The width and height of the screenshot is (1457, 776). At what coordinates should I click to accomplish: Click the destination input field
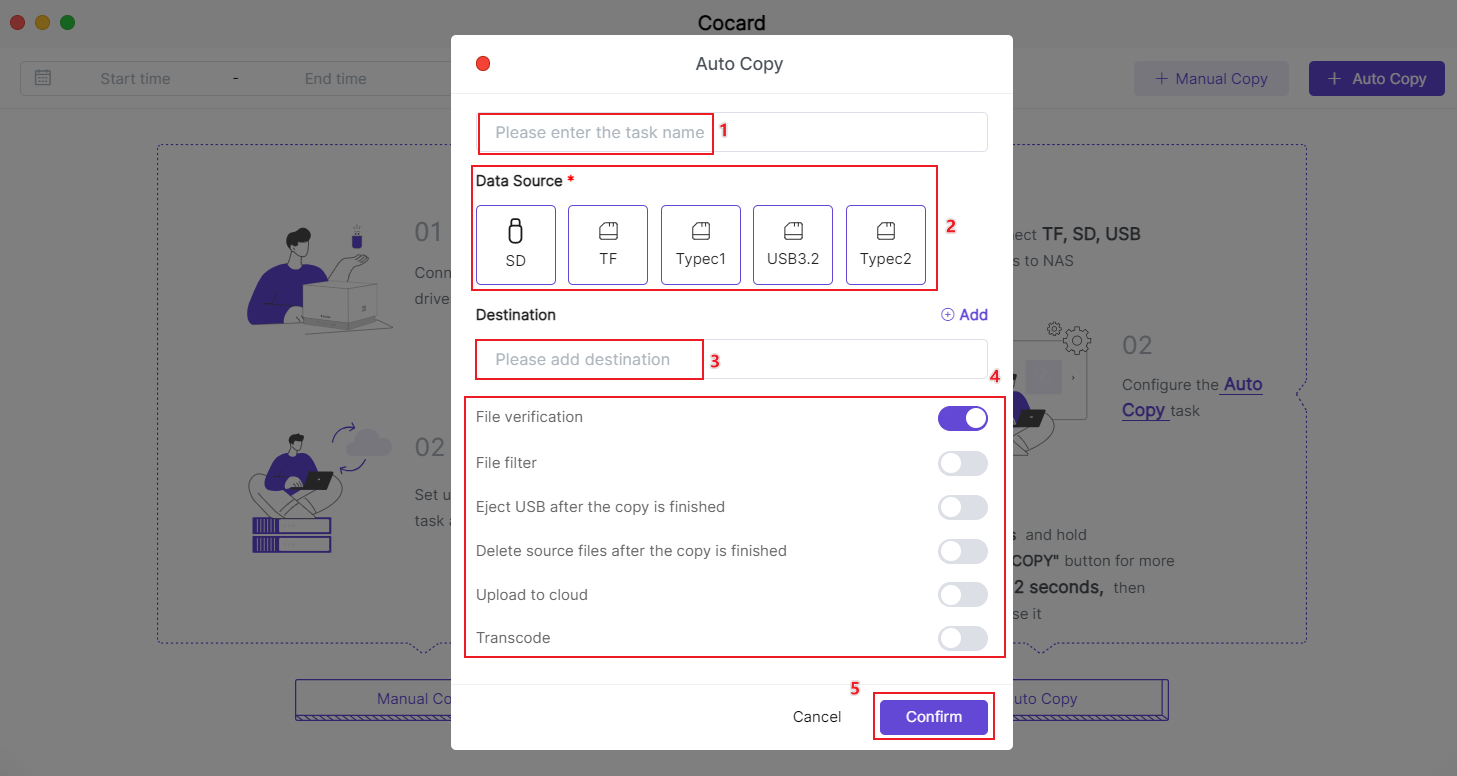point(732,359)
